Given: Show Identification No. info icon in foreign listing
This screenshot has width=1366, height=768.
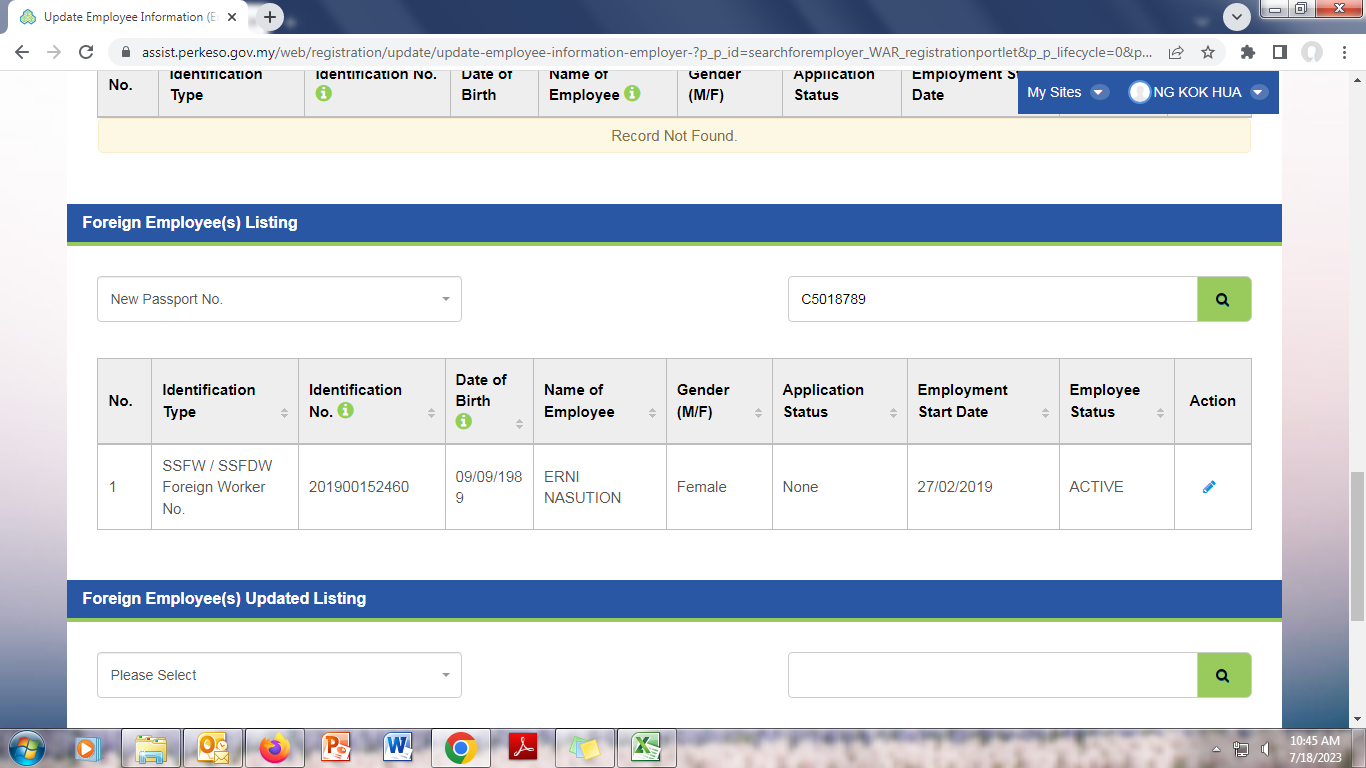Looking at the screenshot, I should tap(346, 410).
